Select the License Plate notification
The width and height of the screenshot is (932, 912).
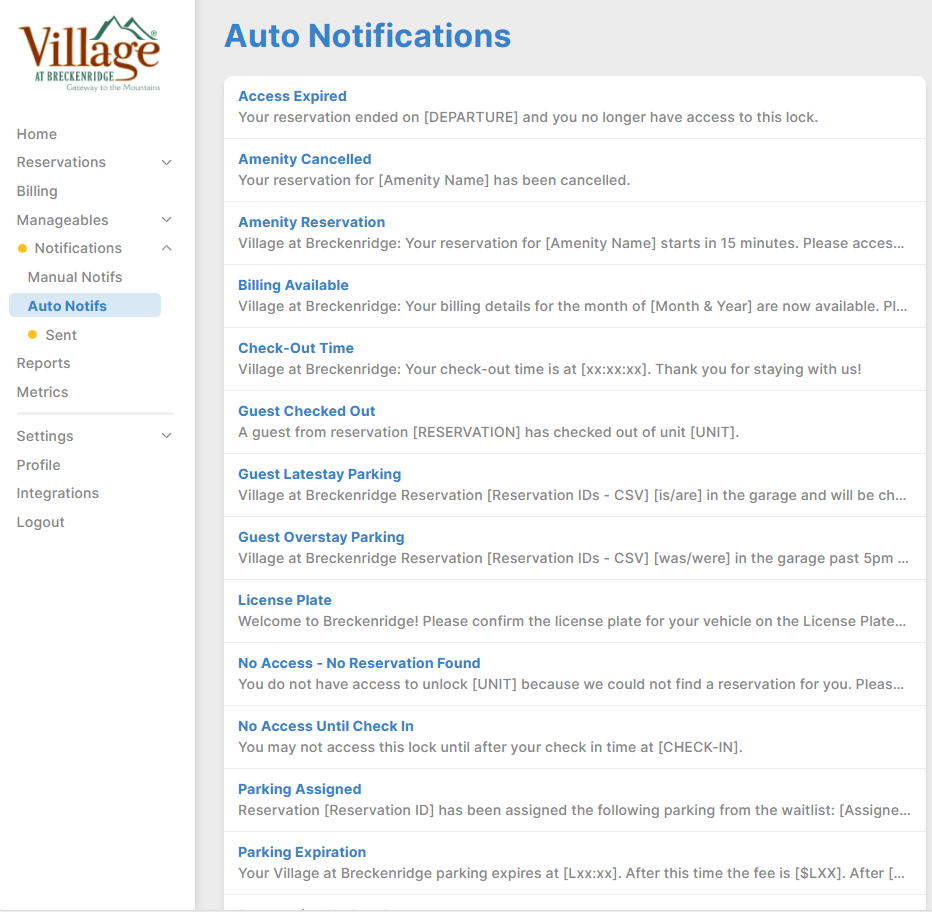point(285,600)
